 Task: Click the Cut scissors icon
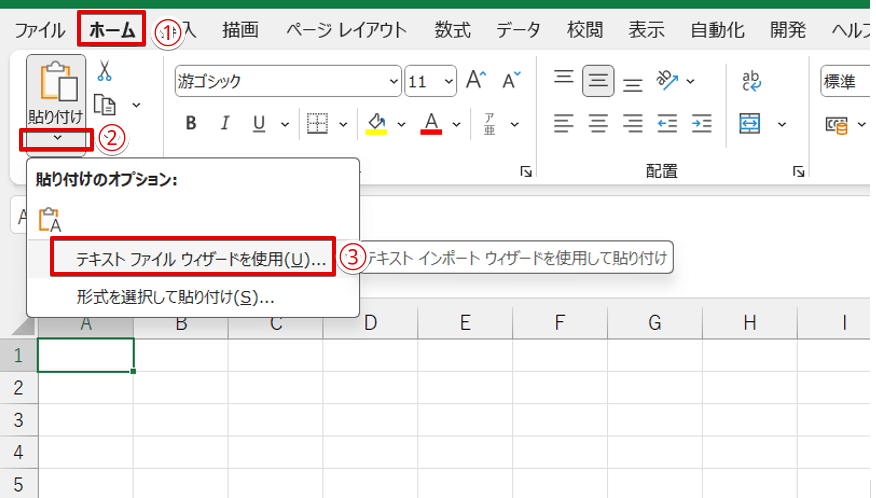coord(104,72)
